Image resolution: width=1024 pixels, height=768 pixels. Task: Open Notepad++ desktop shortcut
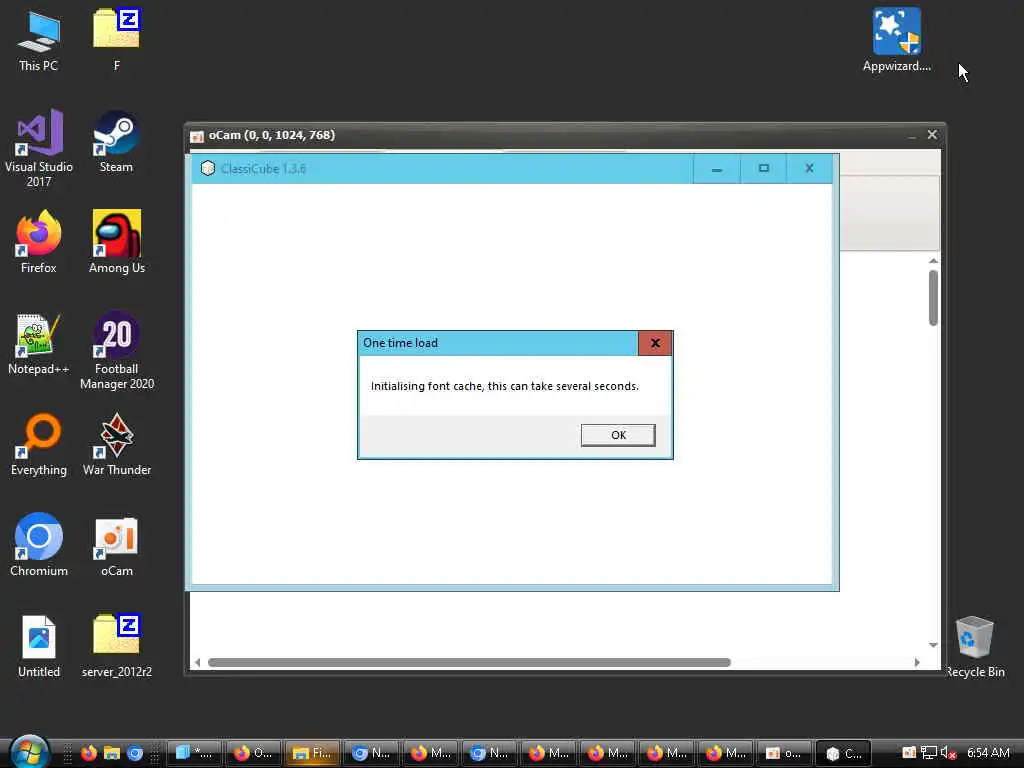click(39, 344)
